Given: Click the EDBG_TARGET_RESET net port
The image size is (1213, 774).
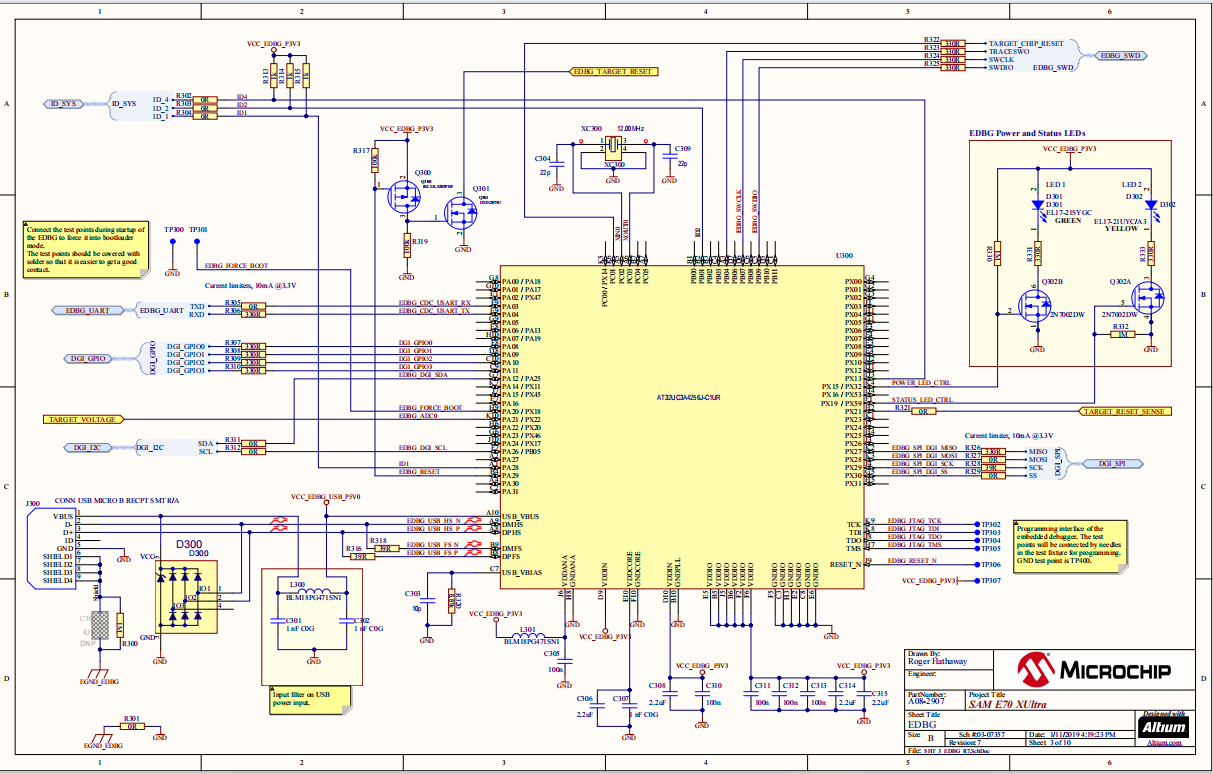Looking at the screenshot, I should (x=613, y=72).
